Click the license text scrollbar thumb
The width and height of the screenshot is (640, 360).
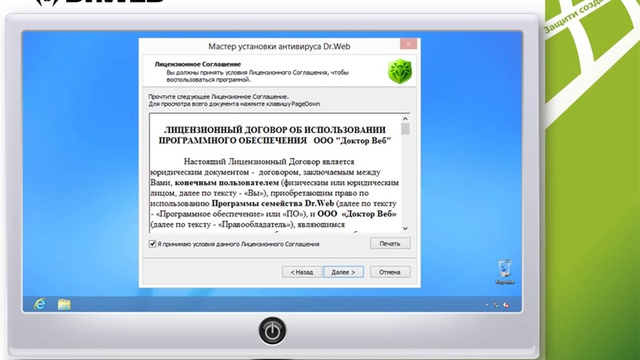[x=405, y=129]
